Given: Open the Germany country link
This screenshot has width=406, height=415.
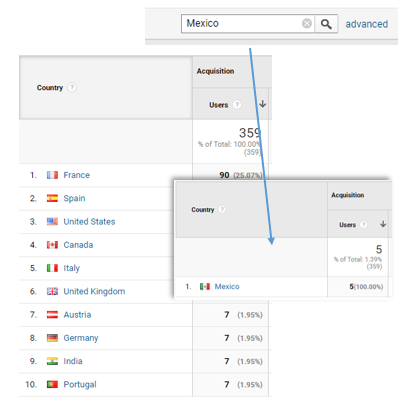Looking at the screenshot, I should (81, 338).
